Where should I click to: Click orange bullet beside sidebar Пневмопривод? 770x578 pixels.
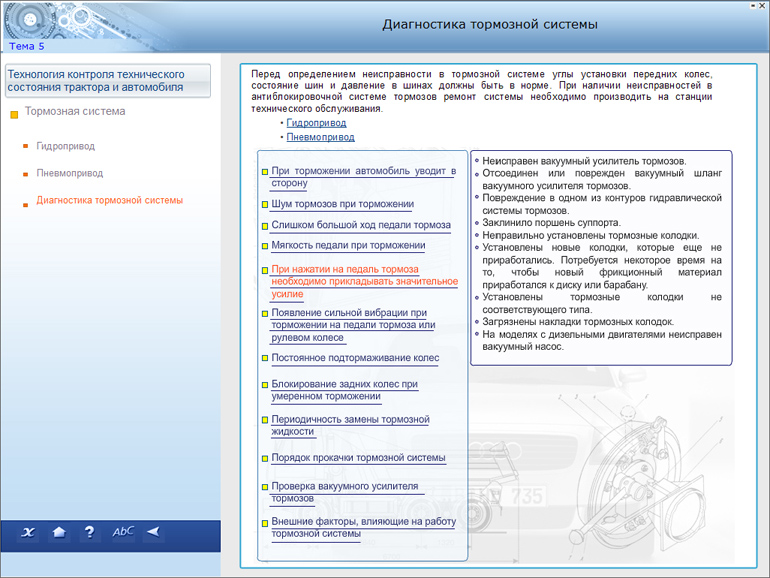[x=26, y=174]
